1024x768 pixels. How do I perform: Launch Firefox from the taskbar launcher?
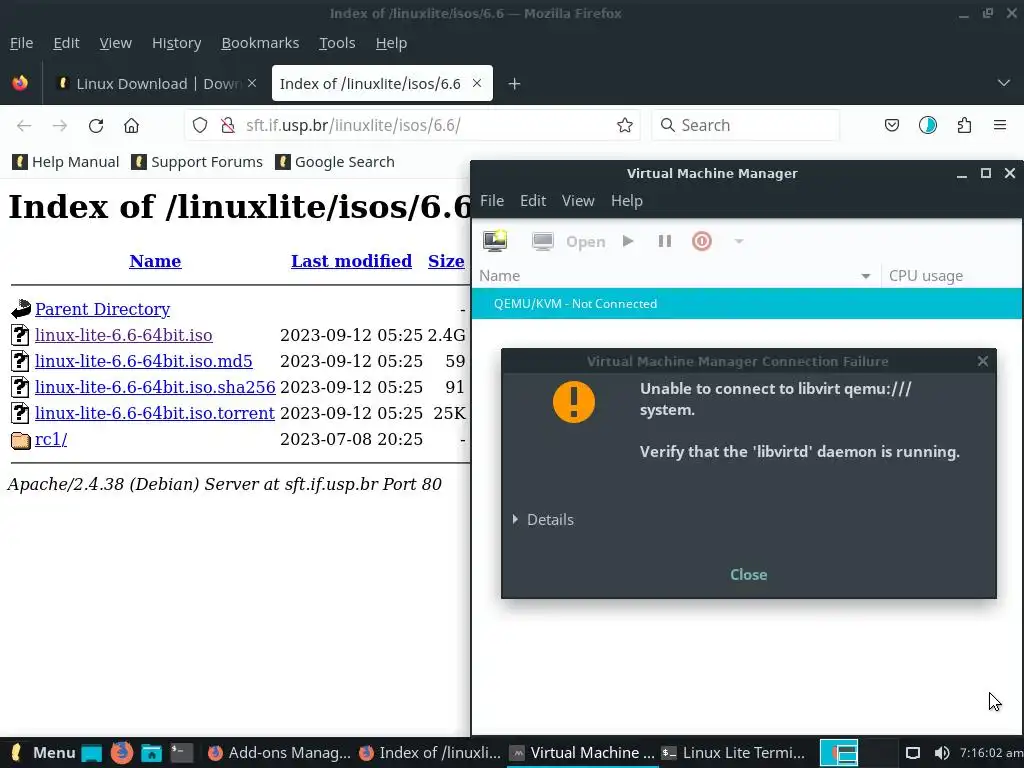point(121,753)
